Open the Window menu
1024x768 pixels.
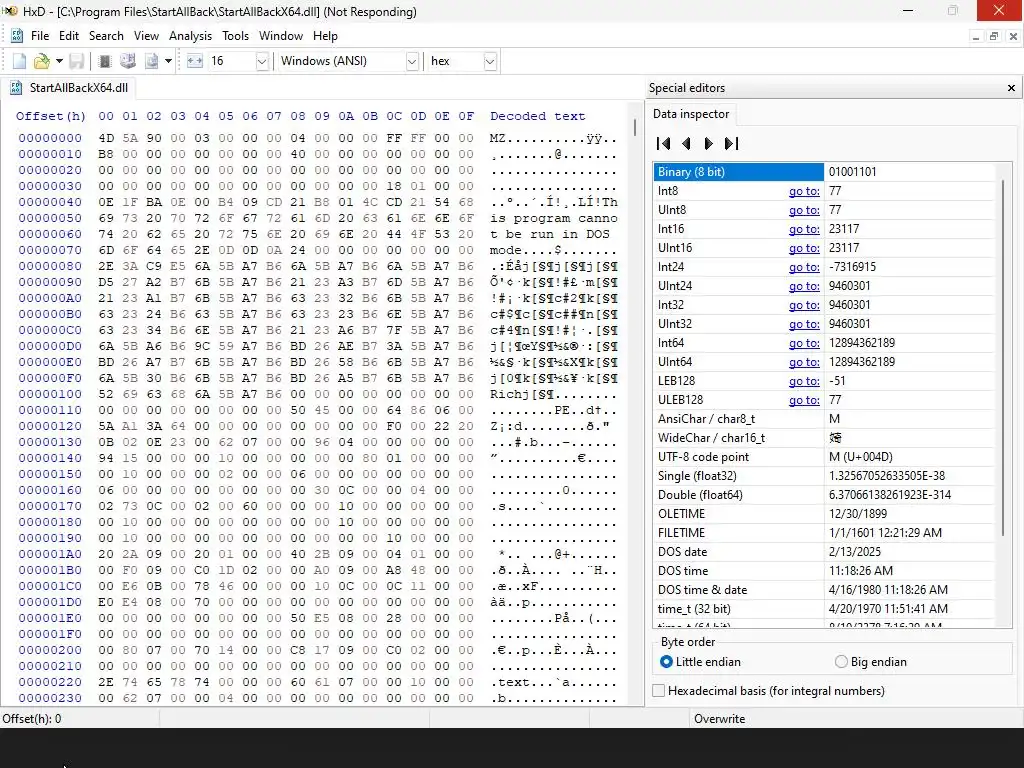[x=281, y=36]
